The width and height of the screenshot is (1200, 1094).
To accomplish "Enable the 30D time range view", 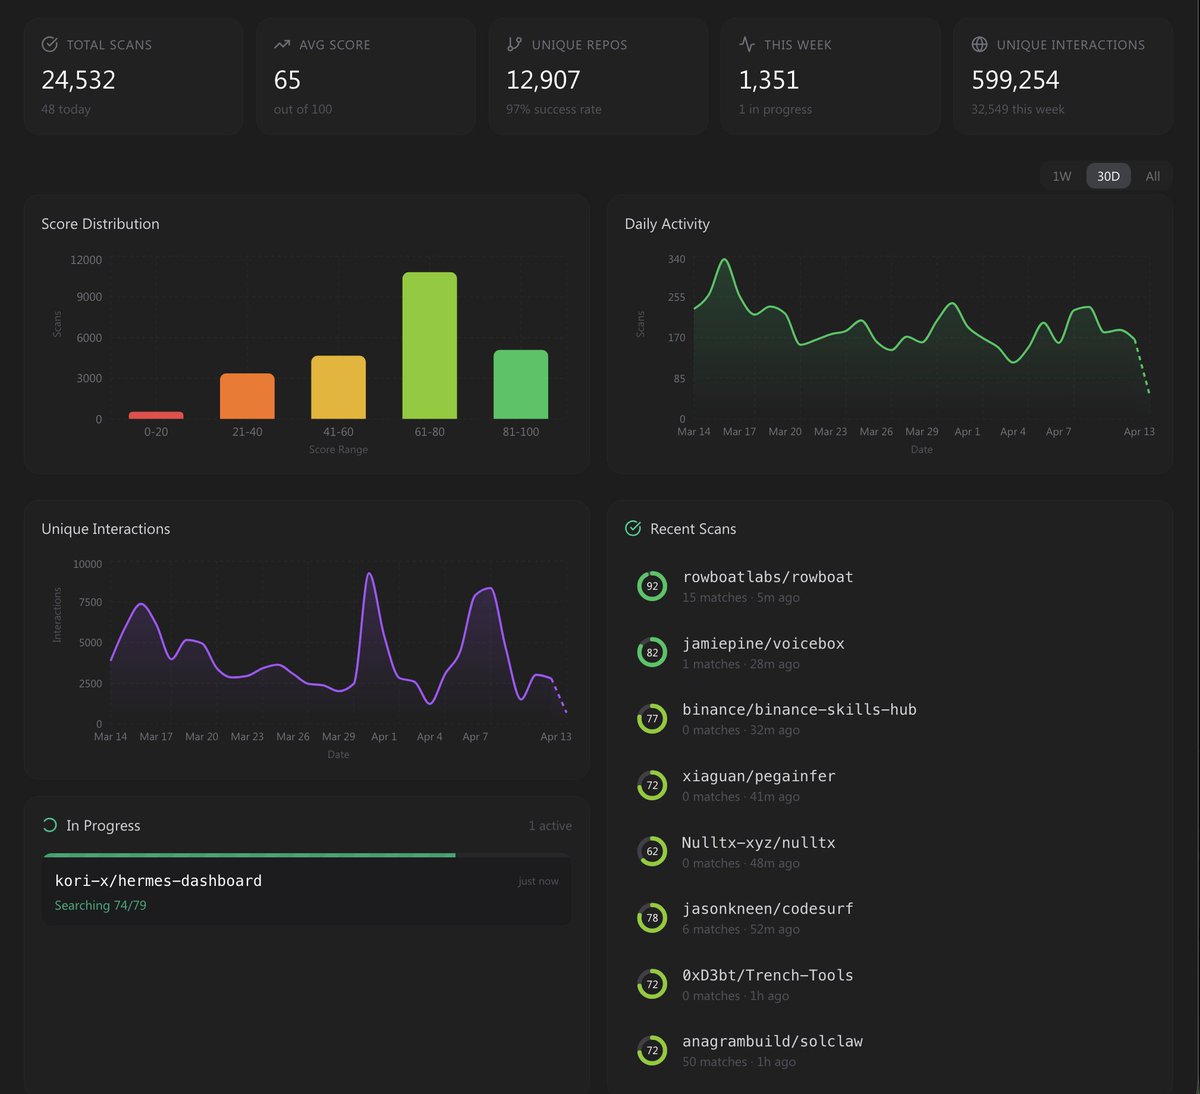I will (x=1108, y=175).
